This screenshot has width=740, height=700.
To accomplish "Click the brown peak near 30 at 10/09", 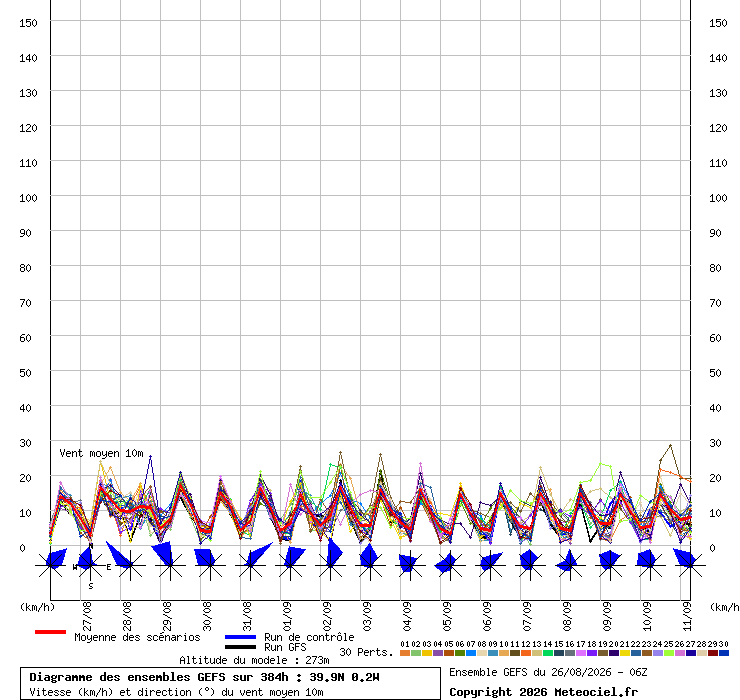I will point(670,445).
